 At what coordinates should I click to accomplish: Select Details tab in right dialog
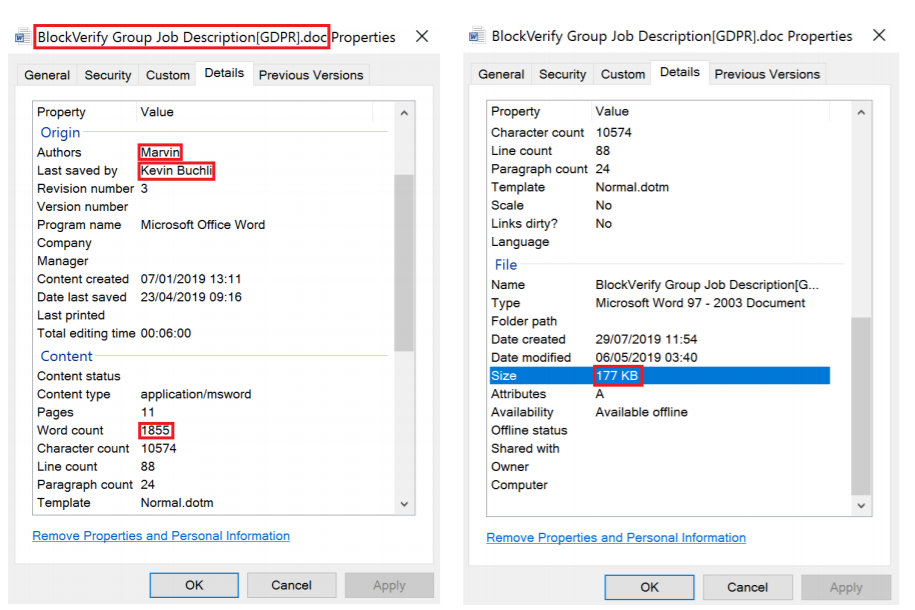point(680,72)
